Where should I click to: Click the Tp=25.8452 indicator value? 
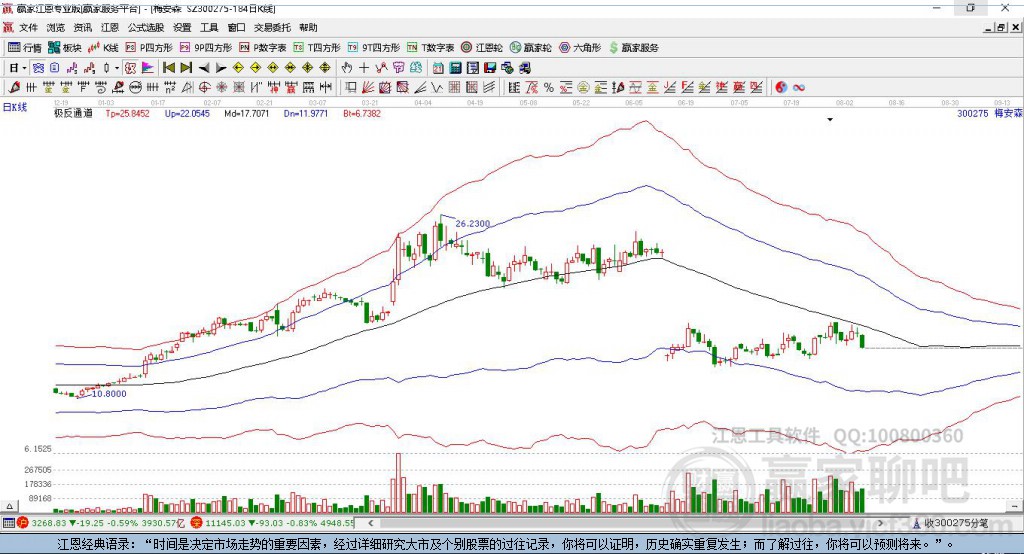pyautogui.click(x=127, y=114)
